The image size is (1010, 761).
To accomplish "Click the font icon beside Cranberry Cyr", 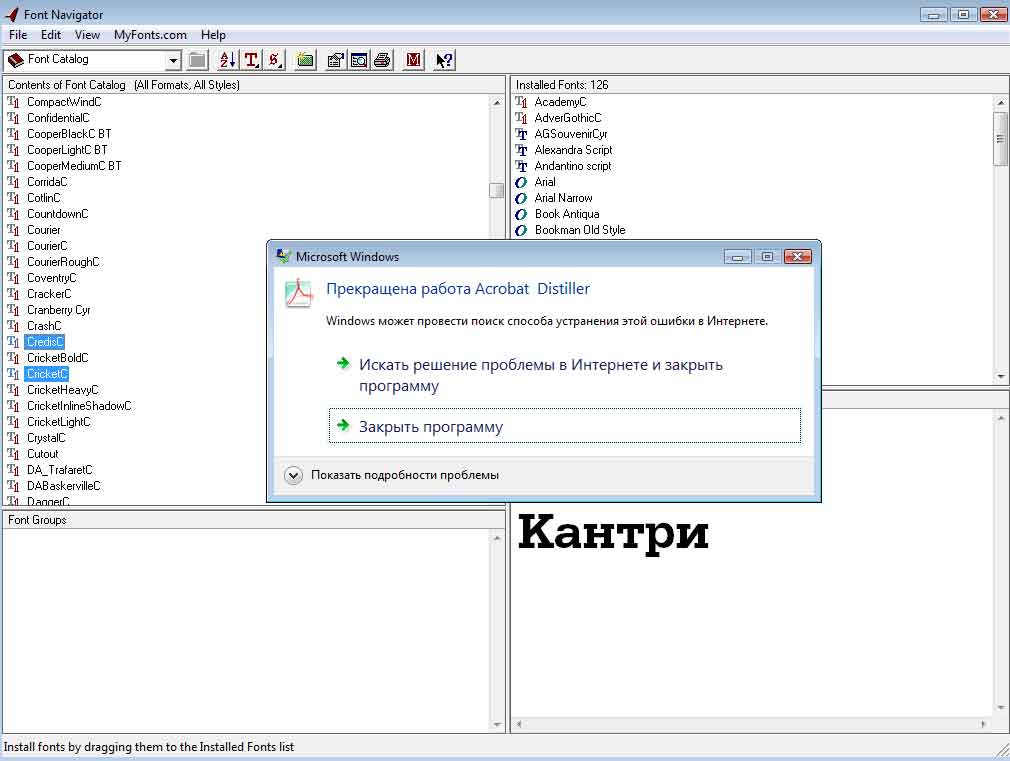I will pos(14,310).
